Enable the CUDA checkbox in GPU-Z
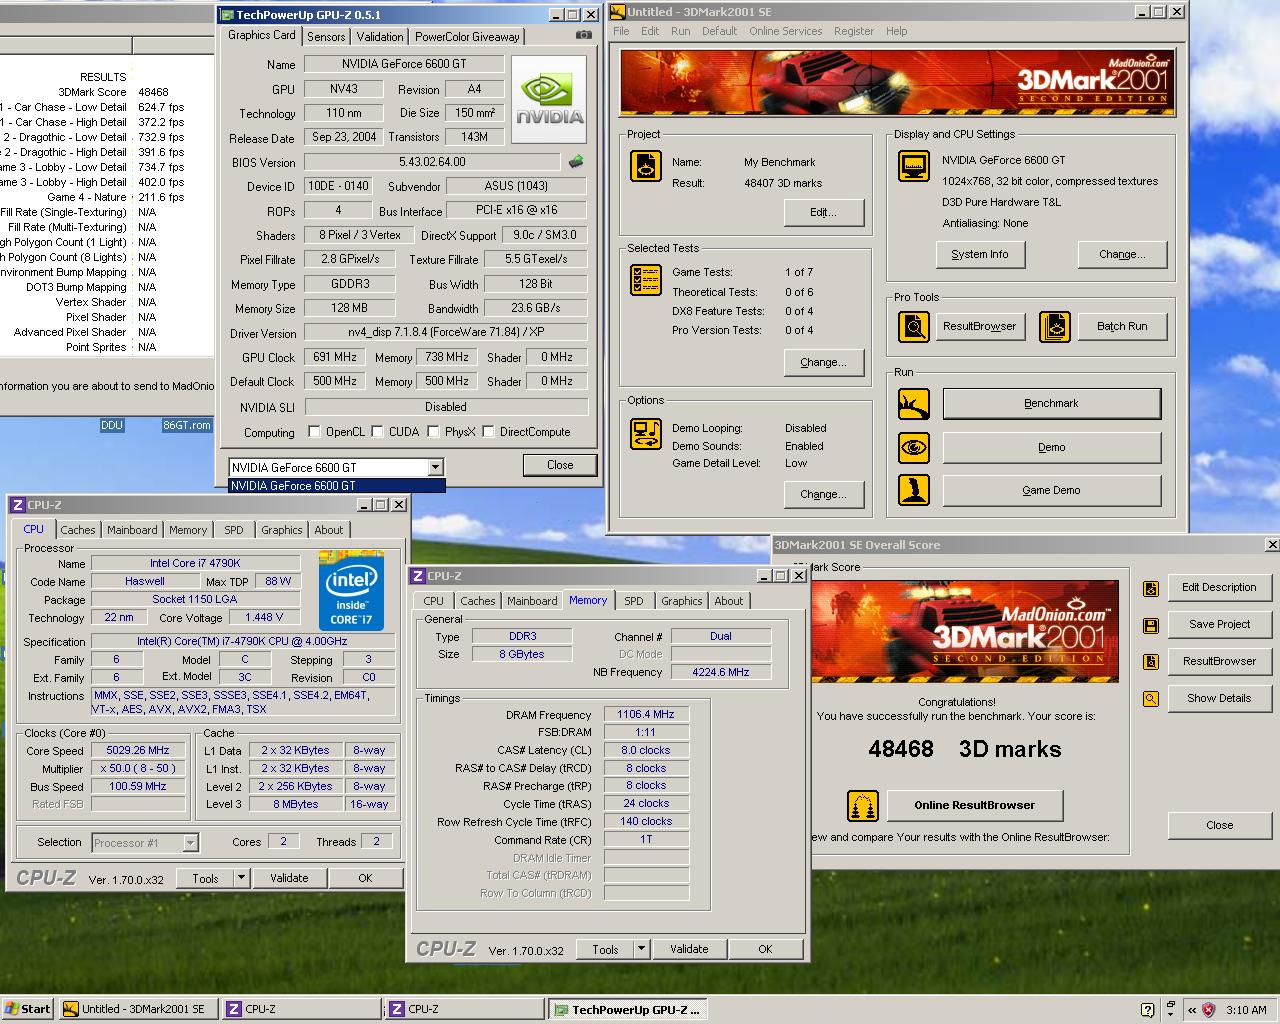 (377, 432)
